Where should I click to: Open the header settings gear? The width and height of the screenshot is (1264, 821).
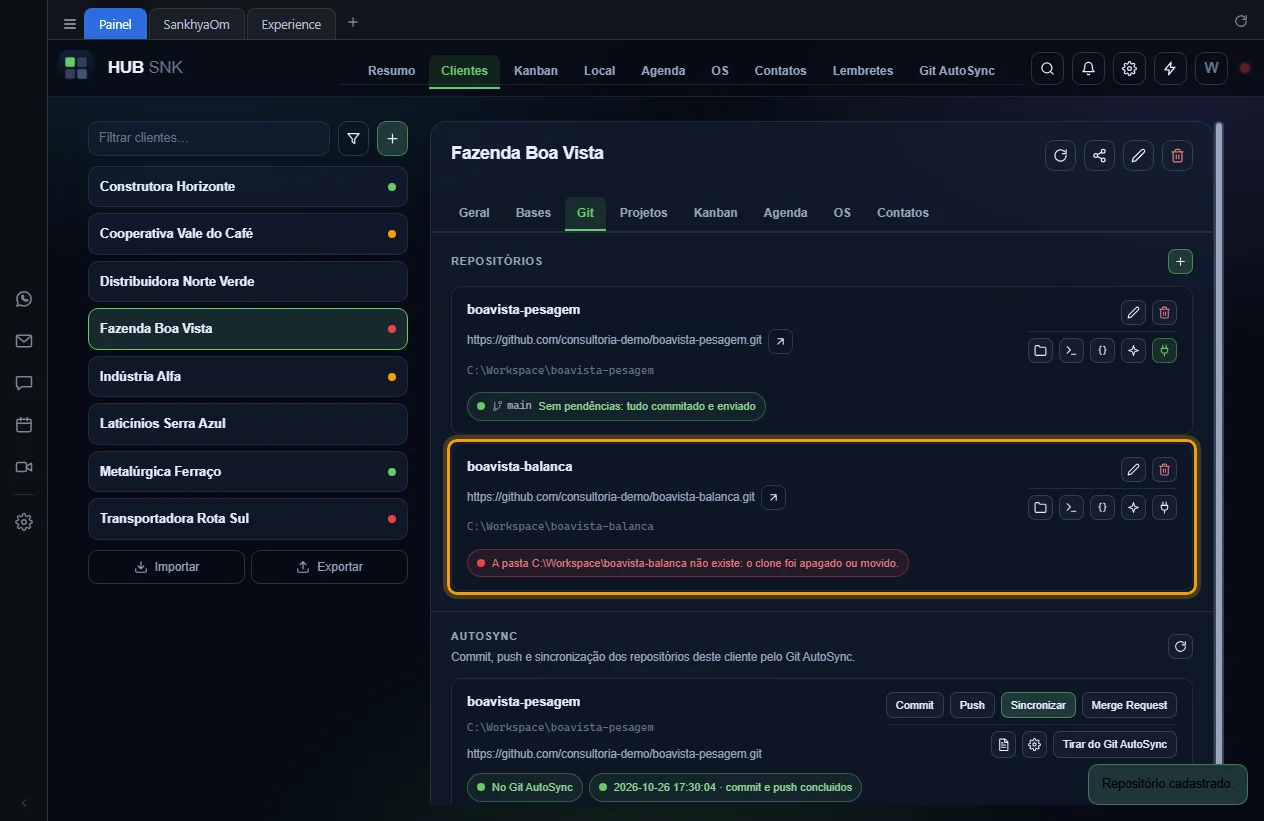pyautogui.click(x=1129, y=69)
